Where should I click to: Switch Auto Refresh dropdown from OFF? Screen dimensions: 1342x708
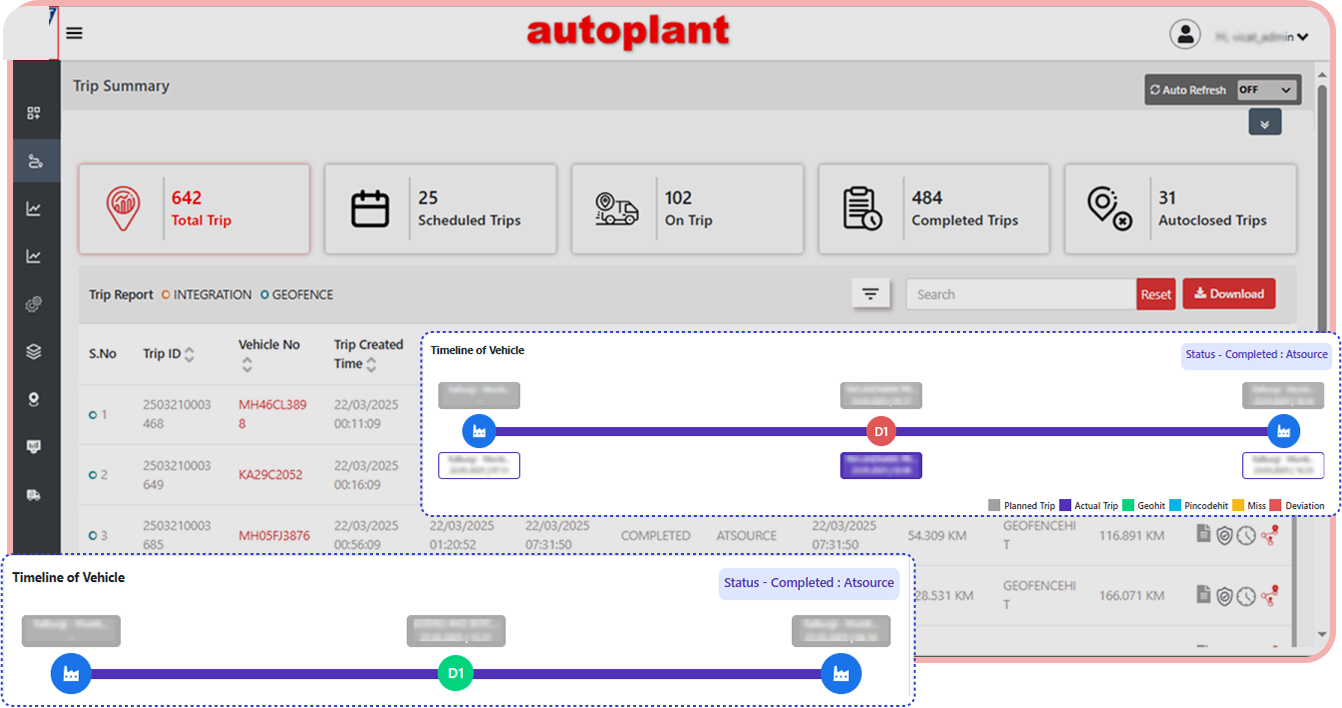pyautogui.click(x=1266, y=89)
